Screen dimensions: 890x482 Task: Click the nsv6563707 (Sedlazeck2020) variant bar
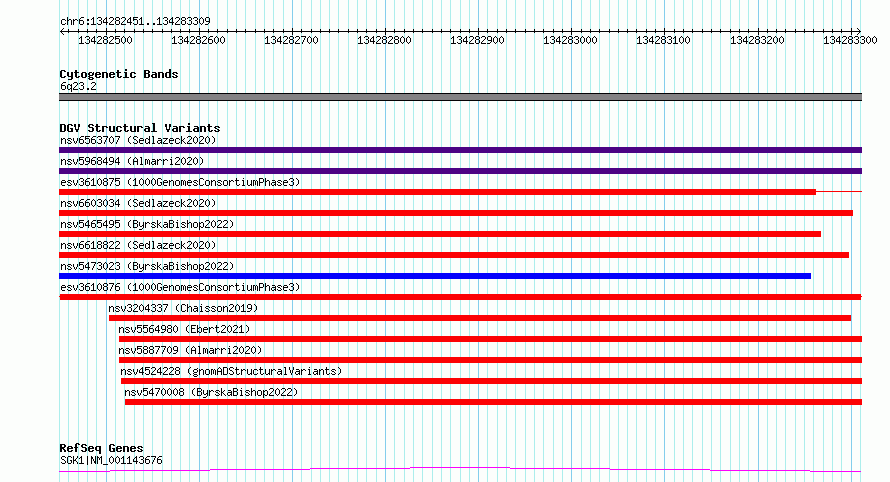[x=460, y=150]
